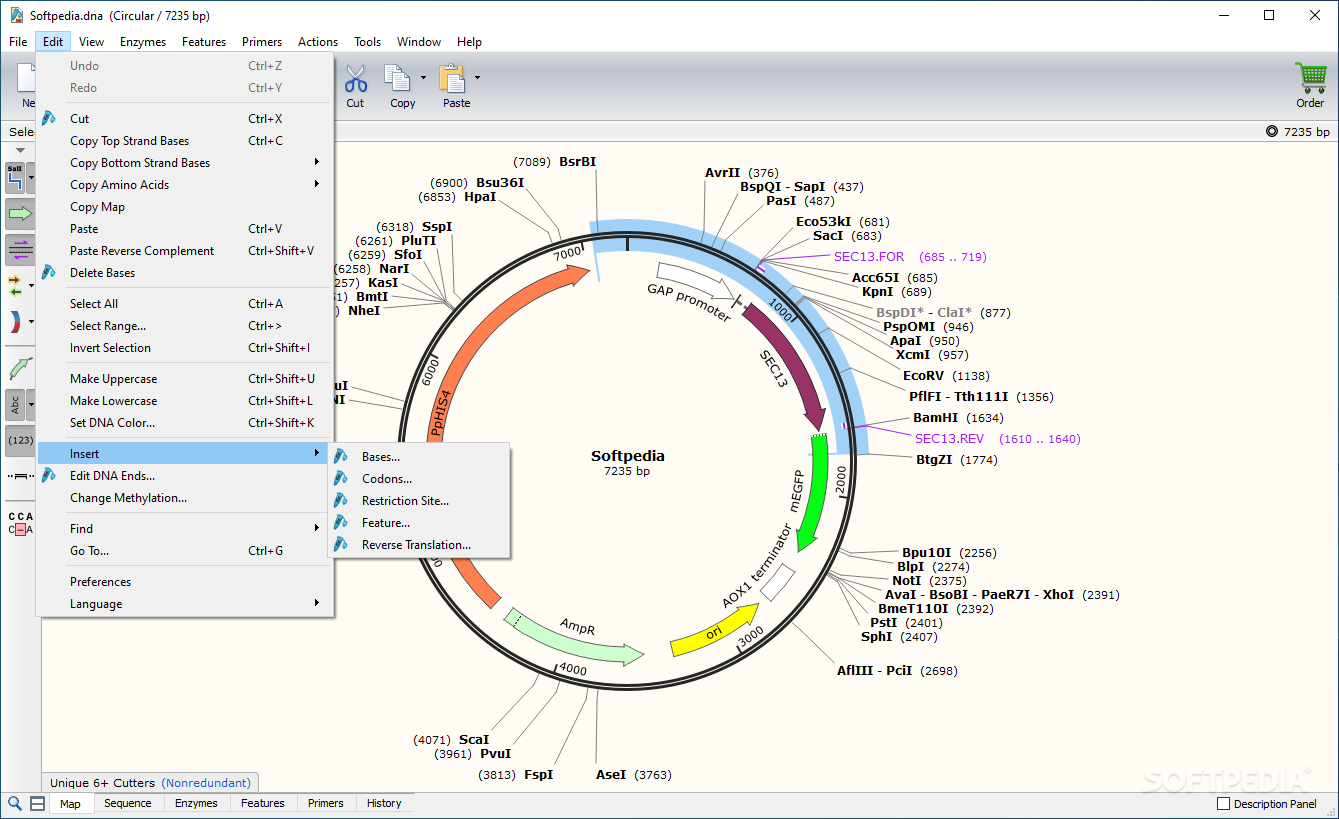Image resolution: width=1339 pixels, height=819 pixels.
Task: Choose Select All from the Edit menu
Action: pos(184,304)
